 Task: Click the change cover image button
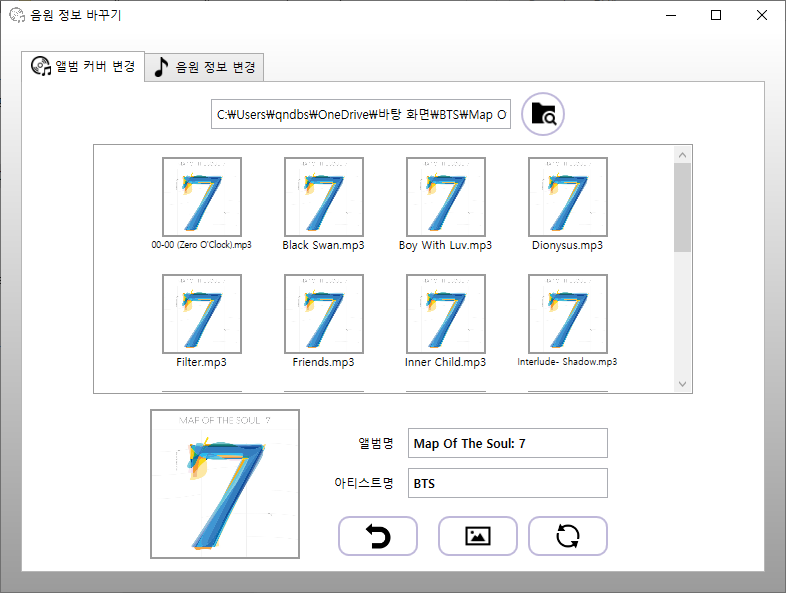pyautogui.click(x=478, y=536)
